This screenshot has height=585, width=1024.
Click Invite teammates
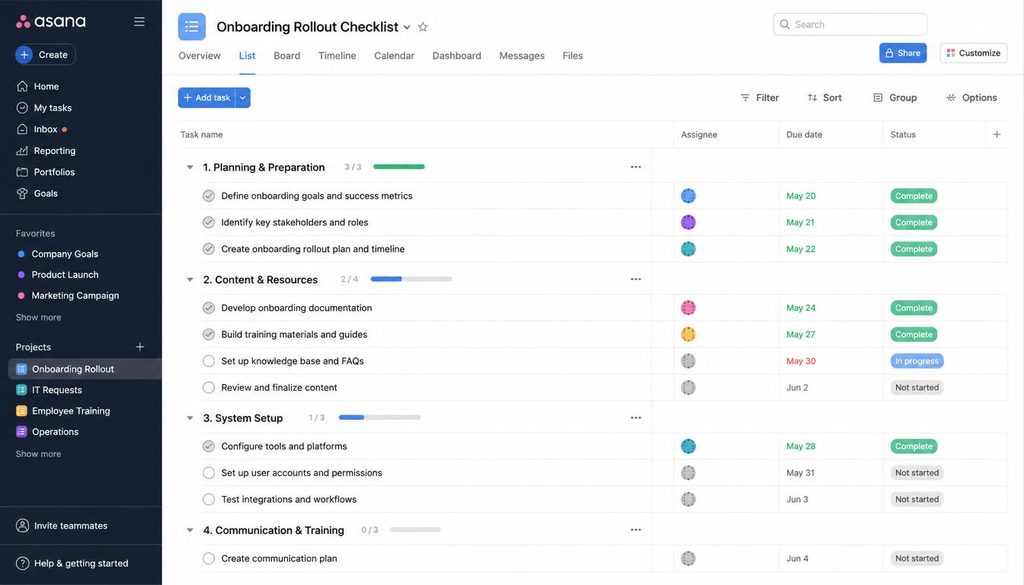point(61,526)
